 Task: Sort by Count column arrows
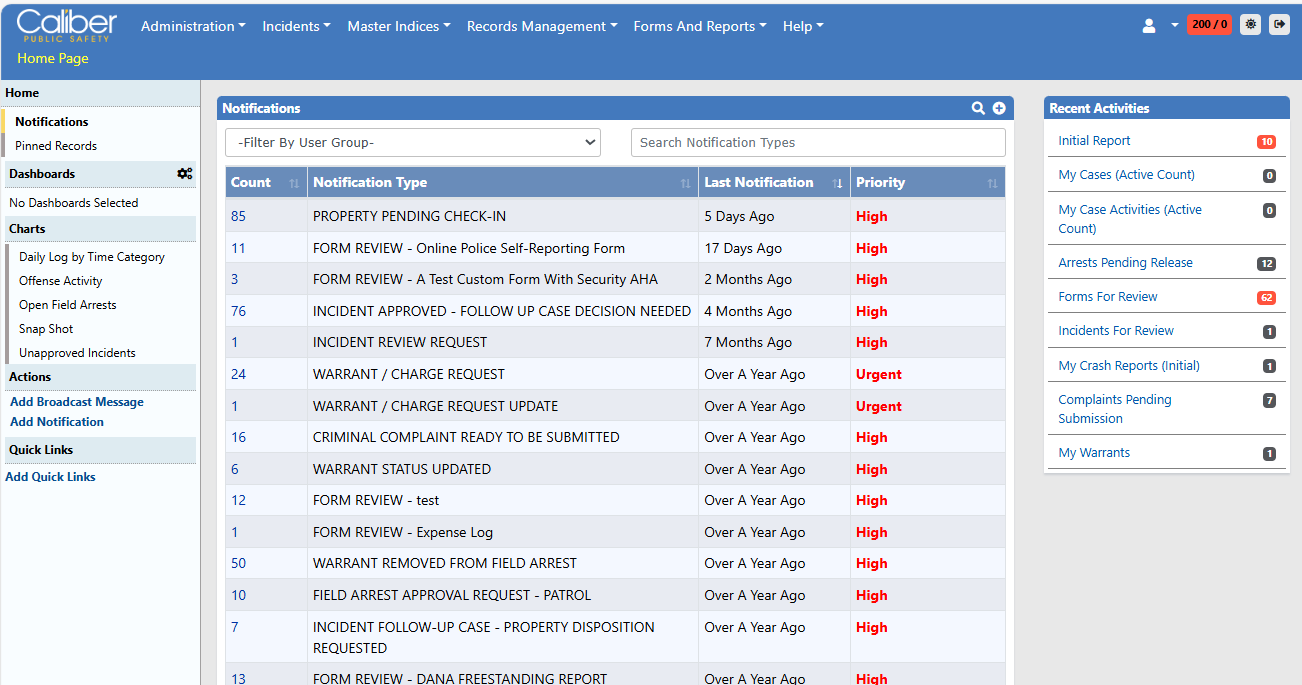[294, 183]
